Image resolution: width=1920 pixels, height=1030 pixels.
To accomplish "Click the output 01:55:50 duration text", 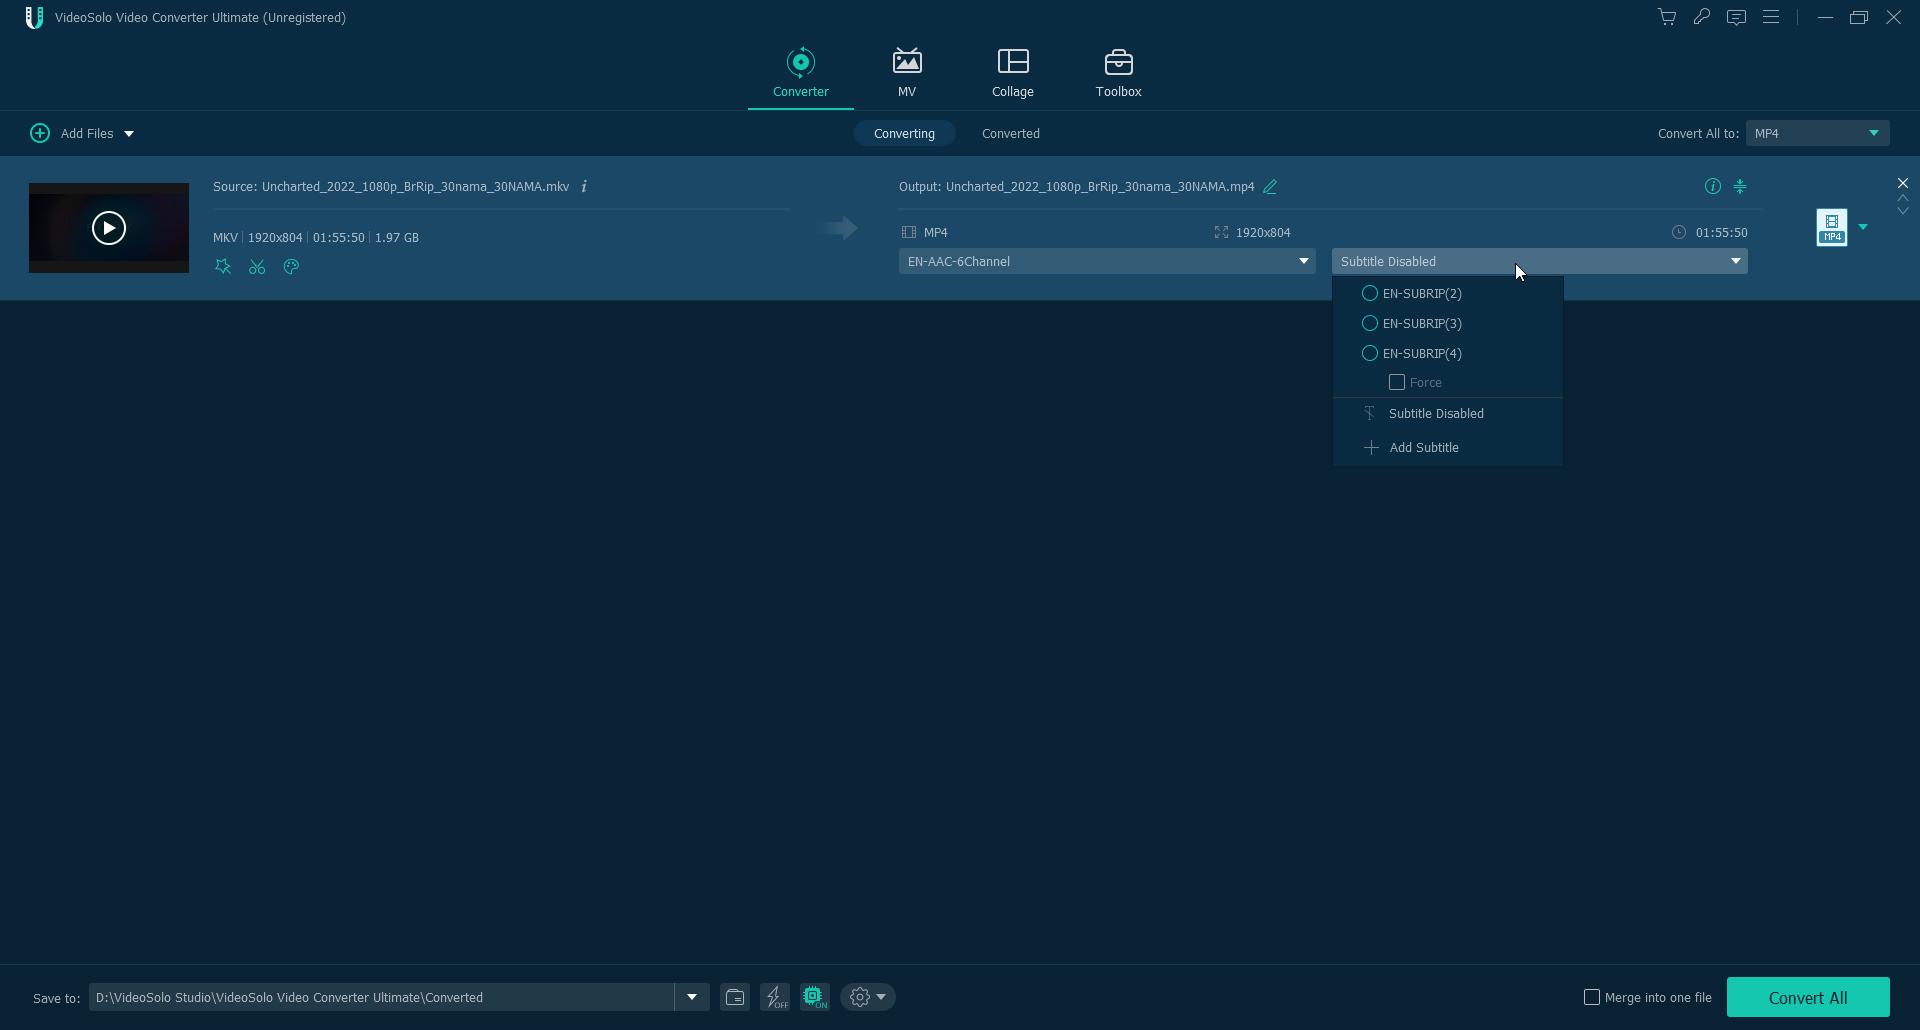I will pyautogui.click(x=1721, y=232).
